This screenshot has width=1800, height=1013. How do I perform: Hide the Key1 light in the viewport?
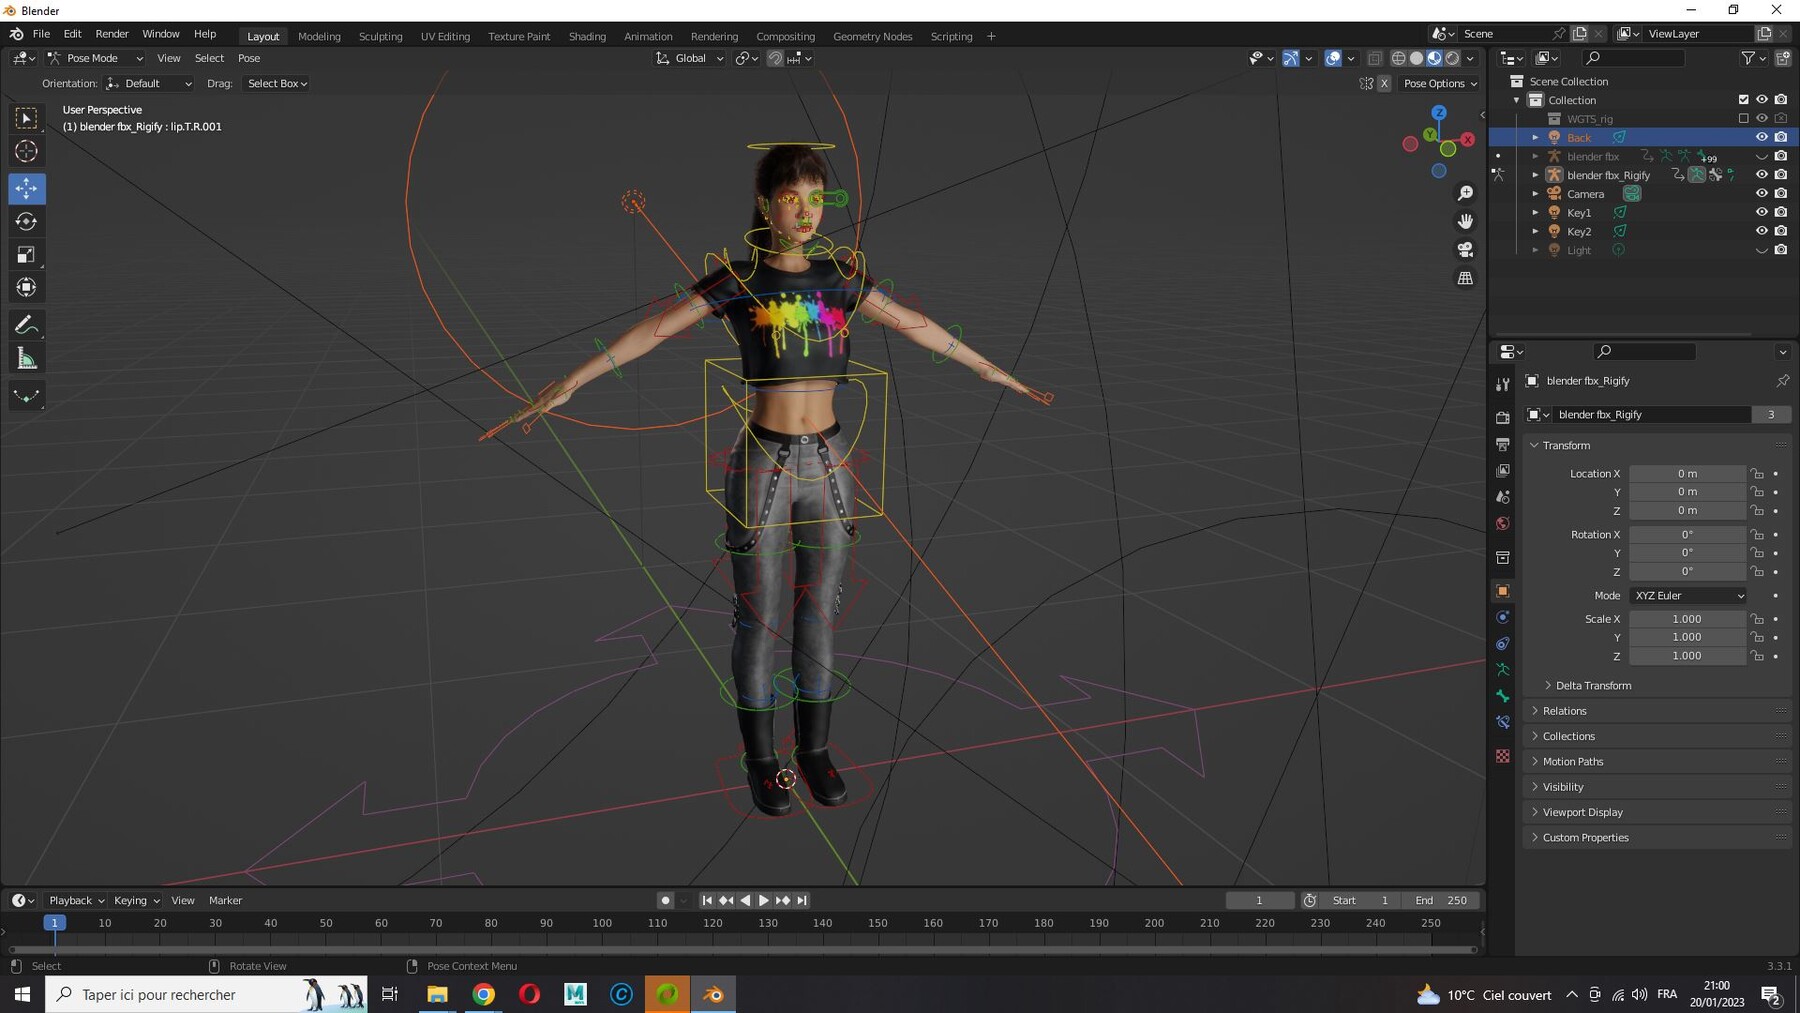coord(1762,212)
